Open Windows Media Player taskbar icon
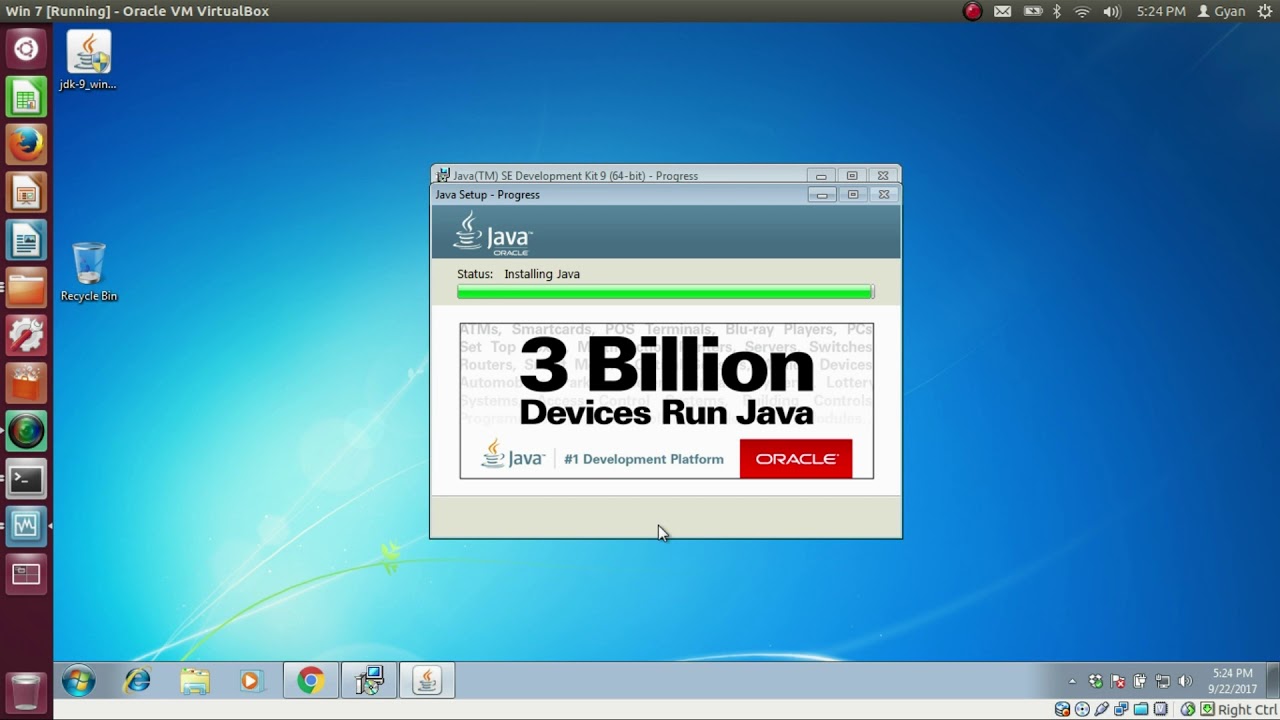 click(251, 681)
